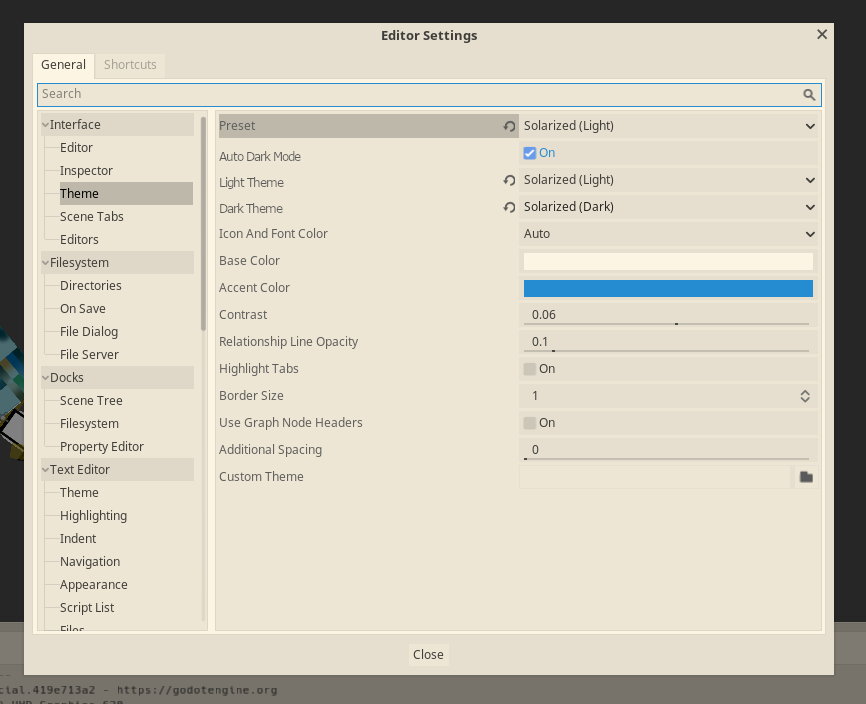866x704 pixels.
Task: Click the Close button
Action: tap(428, 655)
